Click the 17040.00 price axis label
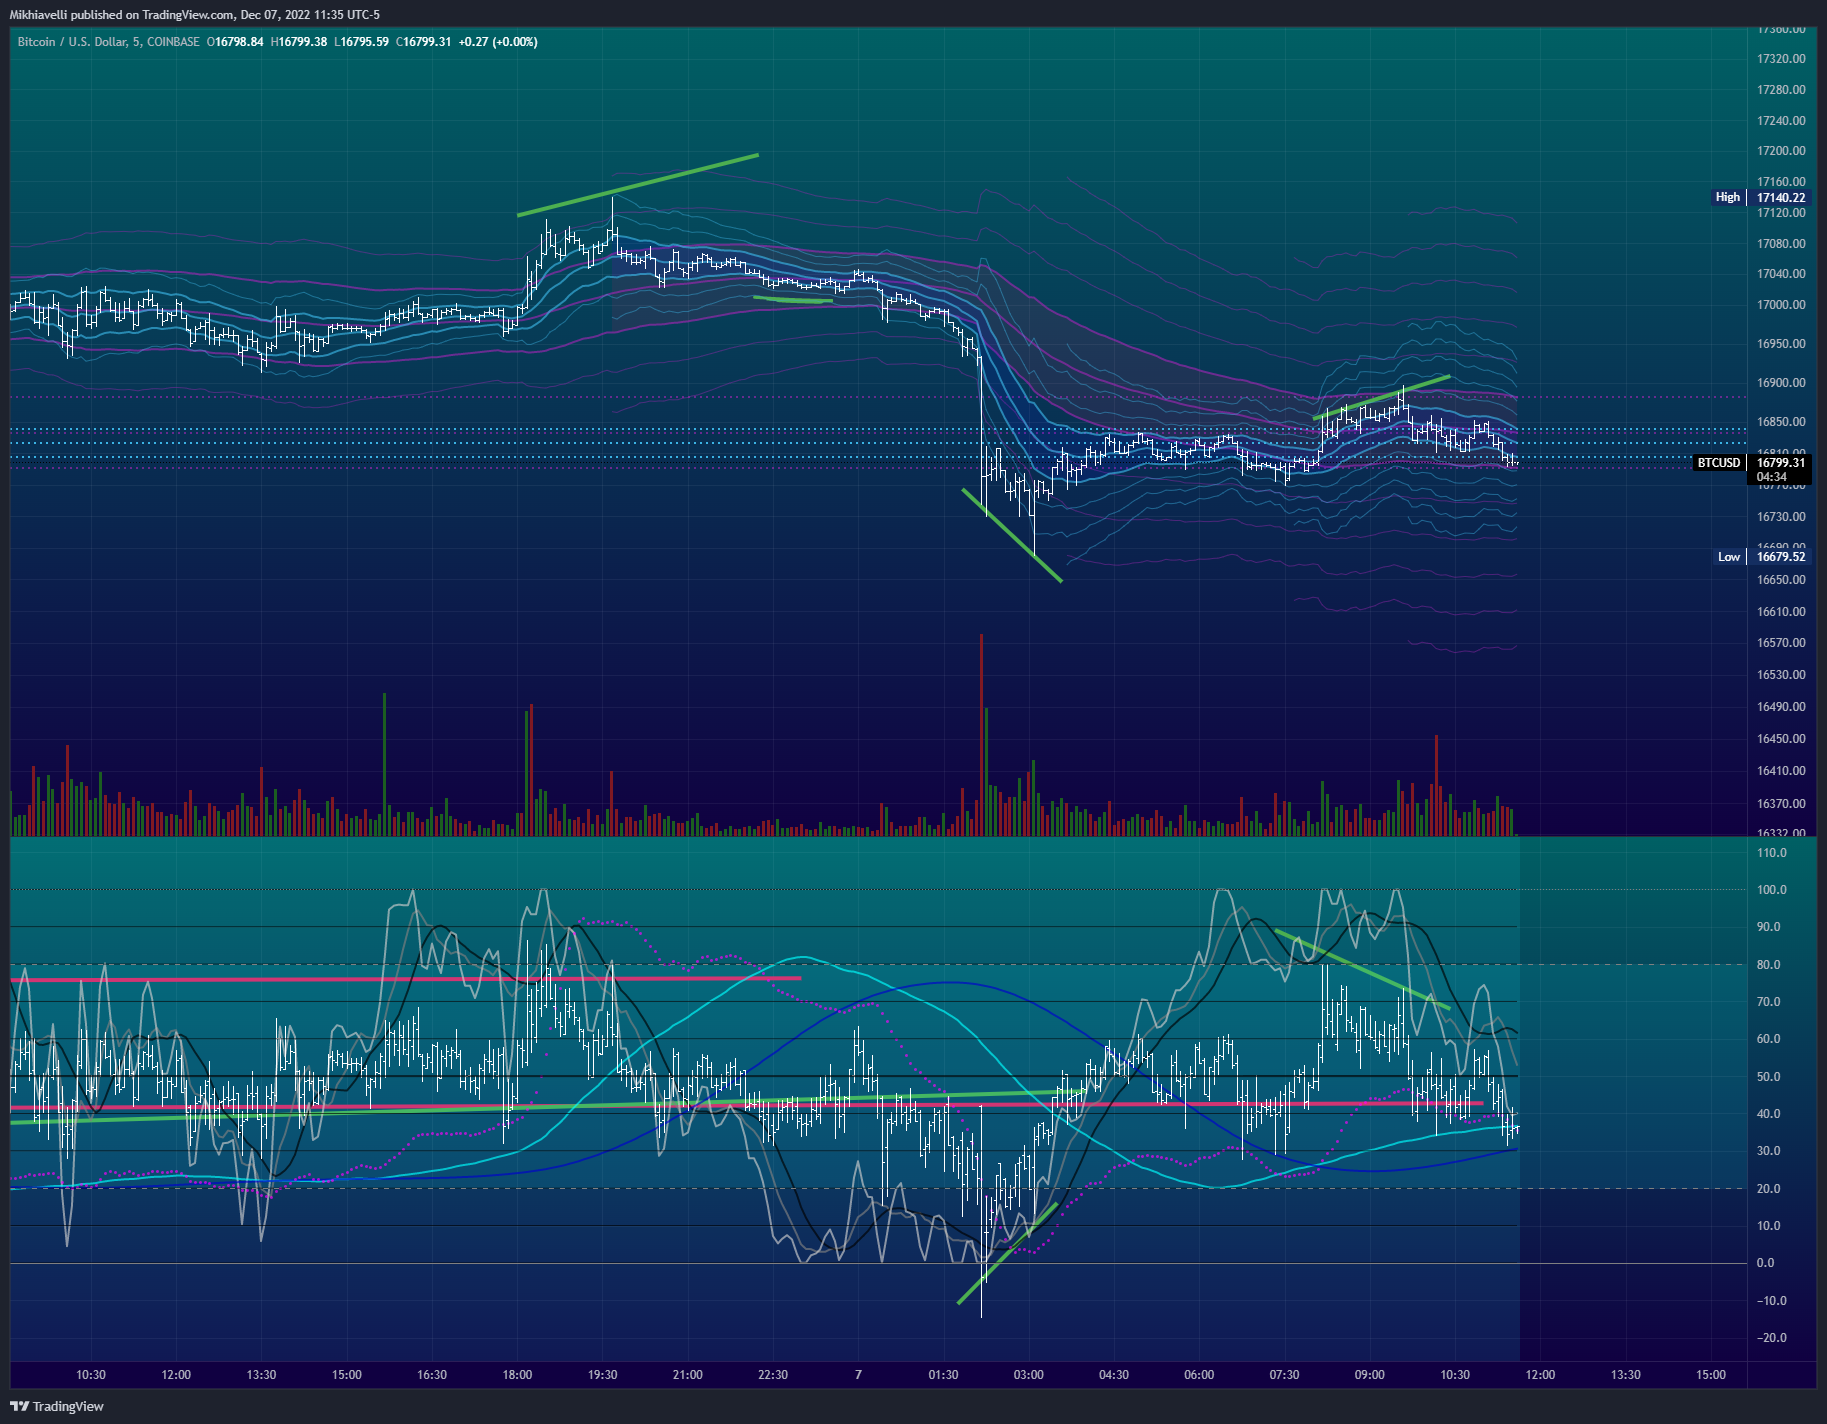The height and width of the screenshot is (1424, 1827). coord(1781,274)
